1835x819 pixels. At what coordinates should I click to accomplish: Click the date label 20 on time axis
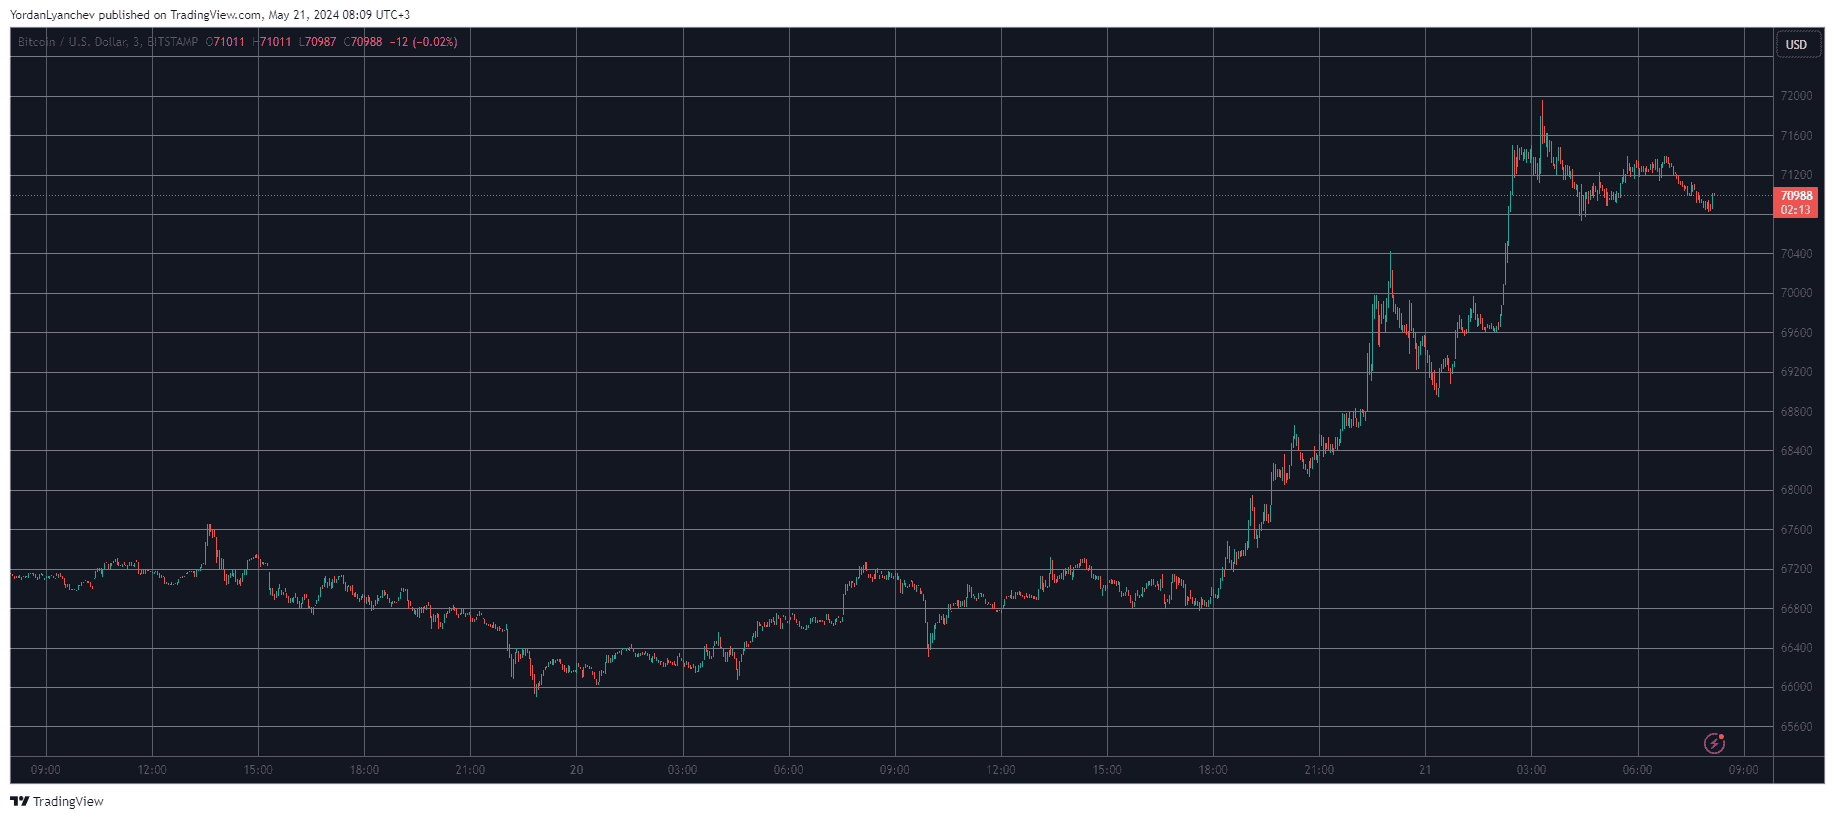tap(576, 770)
